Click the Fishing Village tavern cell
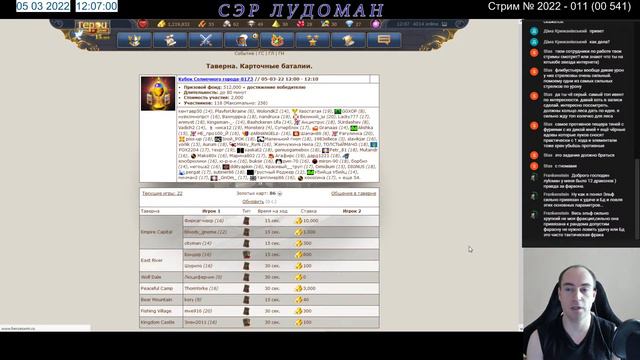This screenshot has height=360, width=640. coord(161,311)
